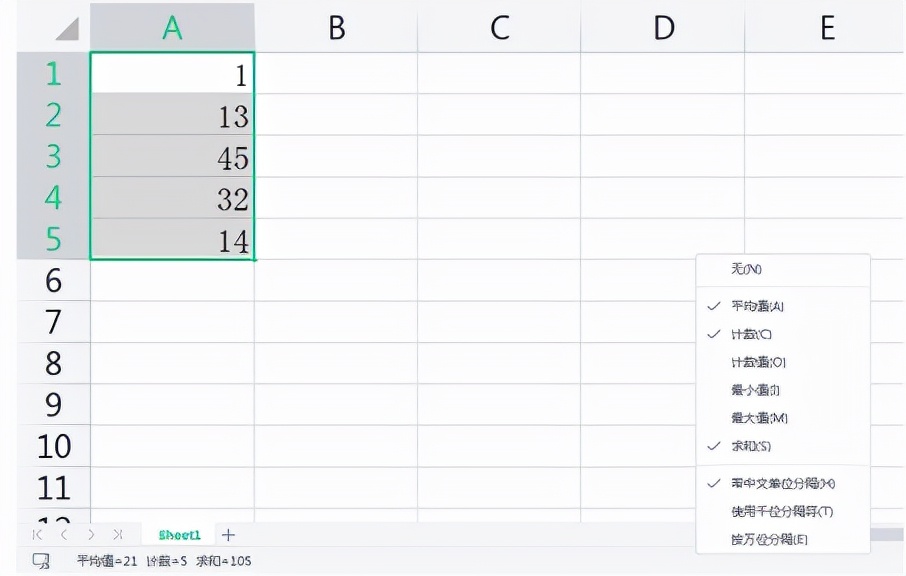Image resolution: width=906 pixels, height=576 pixels.
Task: Click the select-all corner triangle
Action: point(66,28)
